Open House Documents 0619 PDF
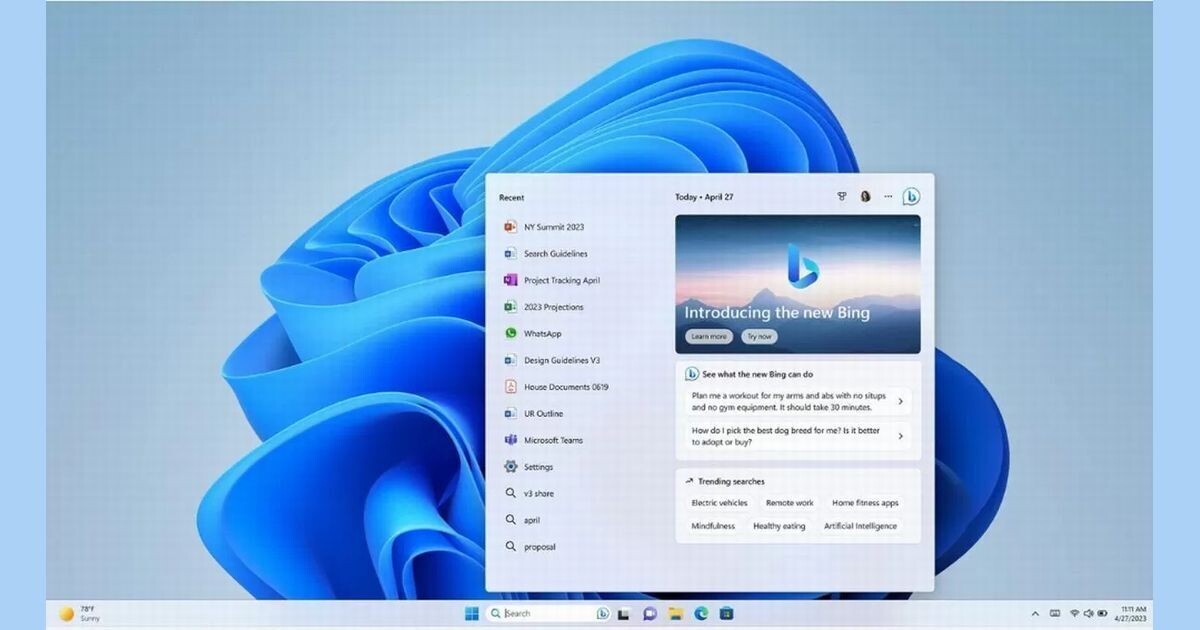The height and width of the screenshot is (630, 1200). click(557, 387)
